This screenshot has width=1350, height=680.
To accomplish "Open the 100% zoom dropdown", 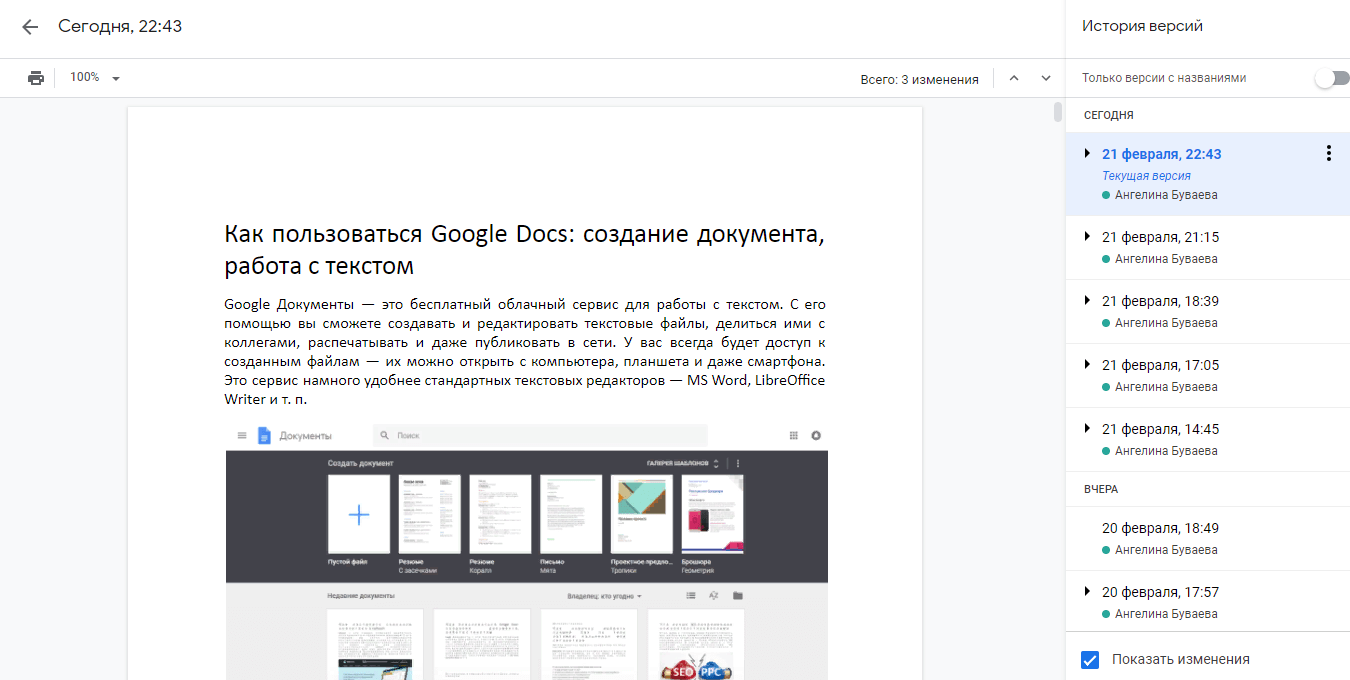I will pos(94,77).
